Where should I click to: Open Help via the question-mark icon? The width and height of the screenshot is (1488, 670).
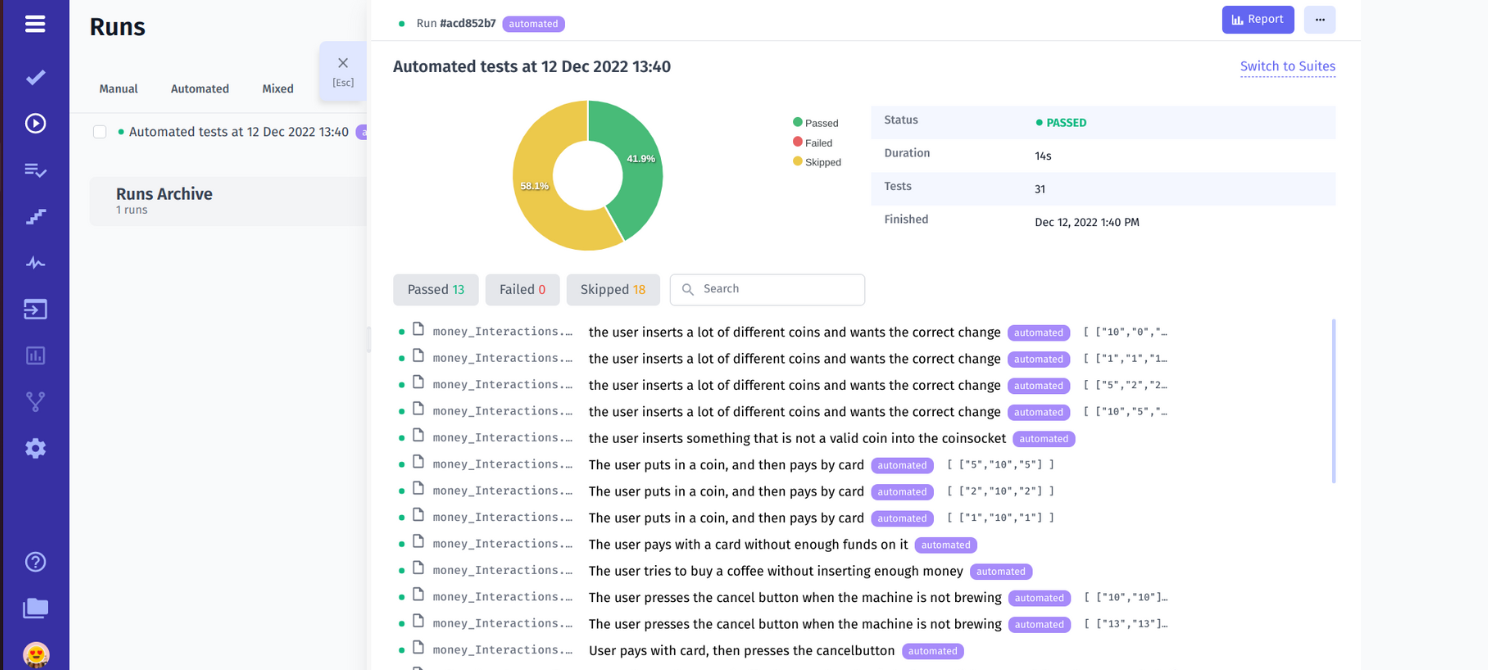(35, 562)
